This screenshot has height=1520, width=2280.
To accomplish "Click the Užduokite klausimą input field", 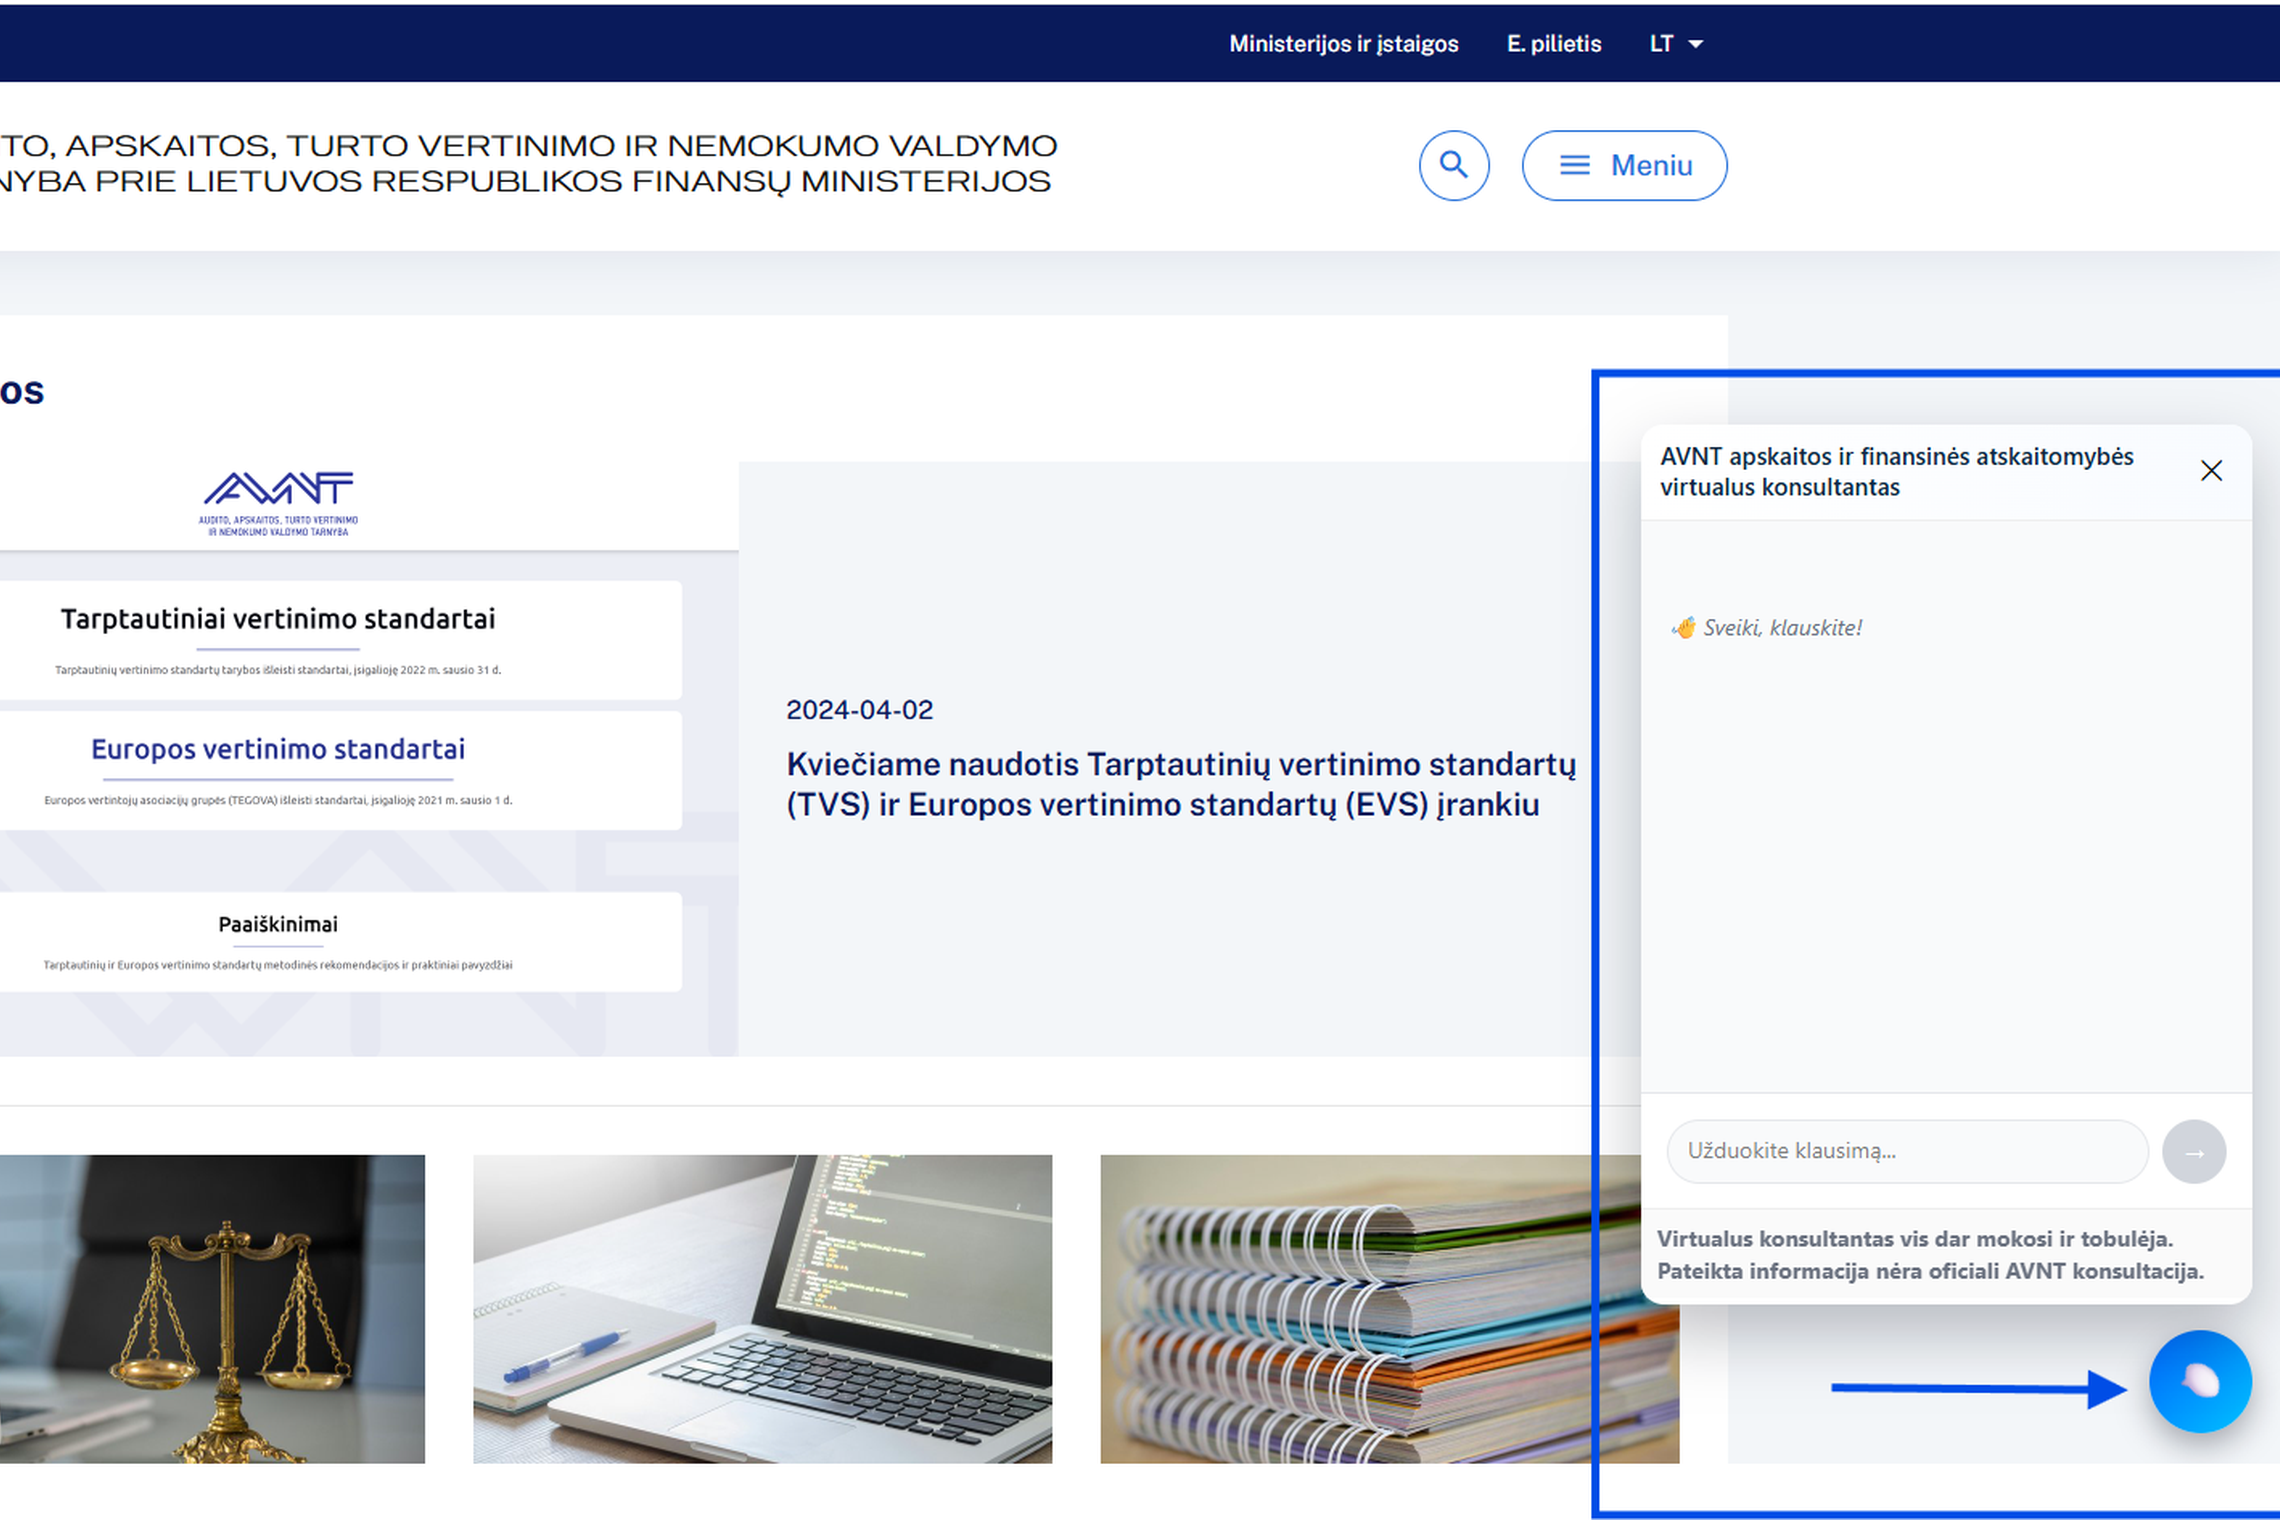I will (1907, 1151).
